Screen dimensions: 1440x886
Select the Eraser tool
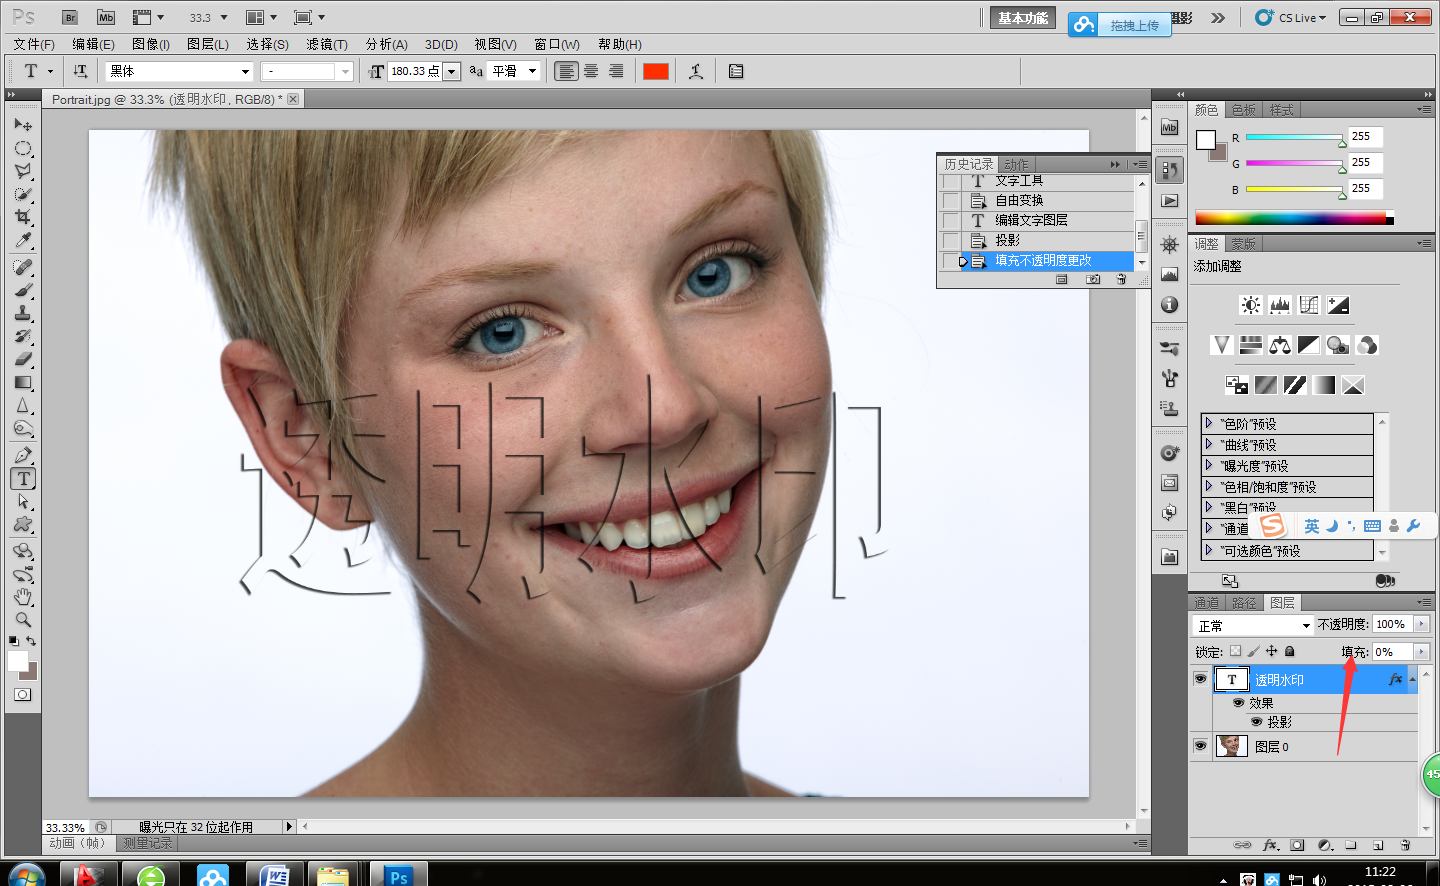click(23, 359)
